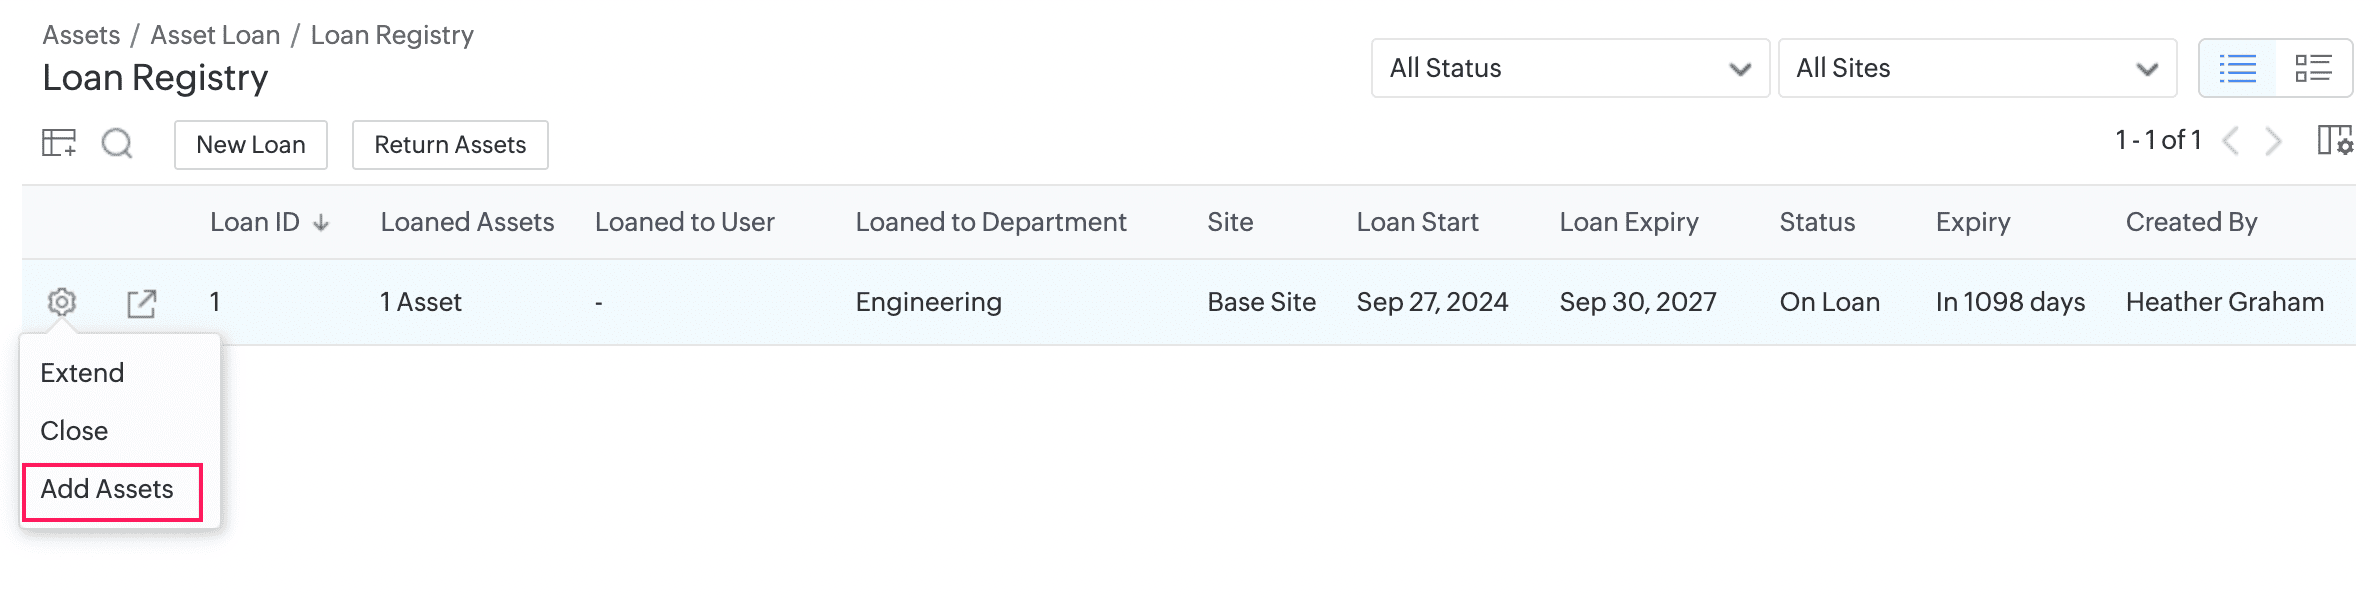Image resolution: width=2380 pixels, height=598 pixels.
Task: Click the table settings icon near search
Action: 58,144
